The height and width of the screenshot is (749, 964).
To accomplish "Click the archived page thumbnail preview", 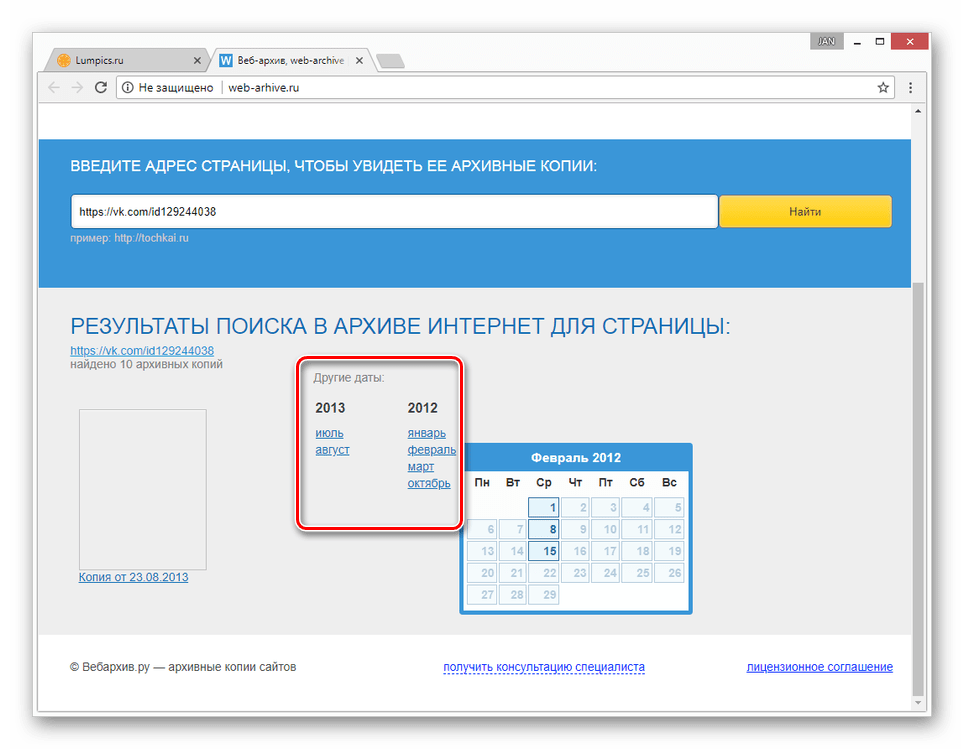I will click(x=142, y=489).
